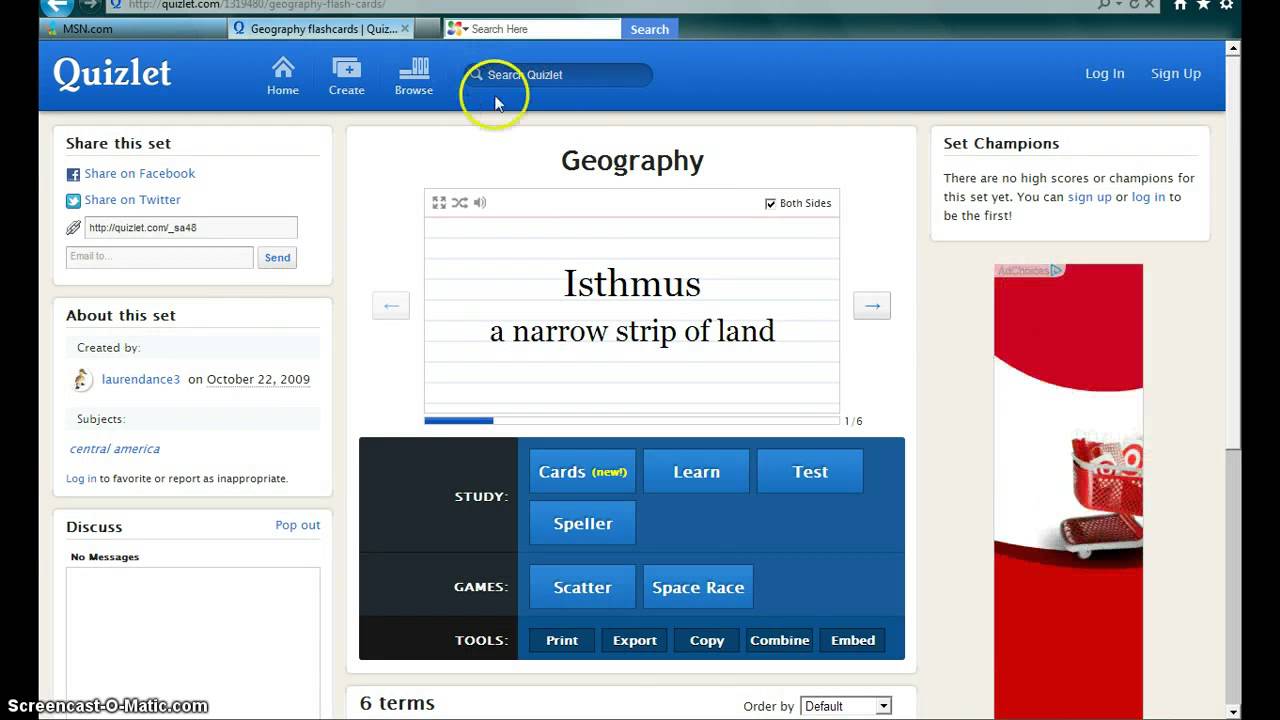Click the browser address bar URL
1280x720 pixels.
click(x=258, y=5)
